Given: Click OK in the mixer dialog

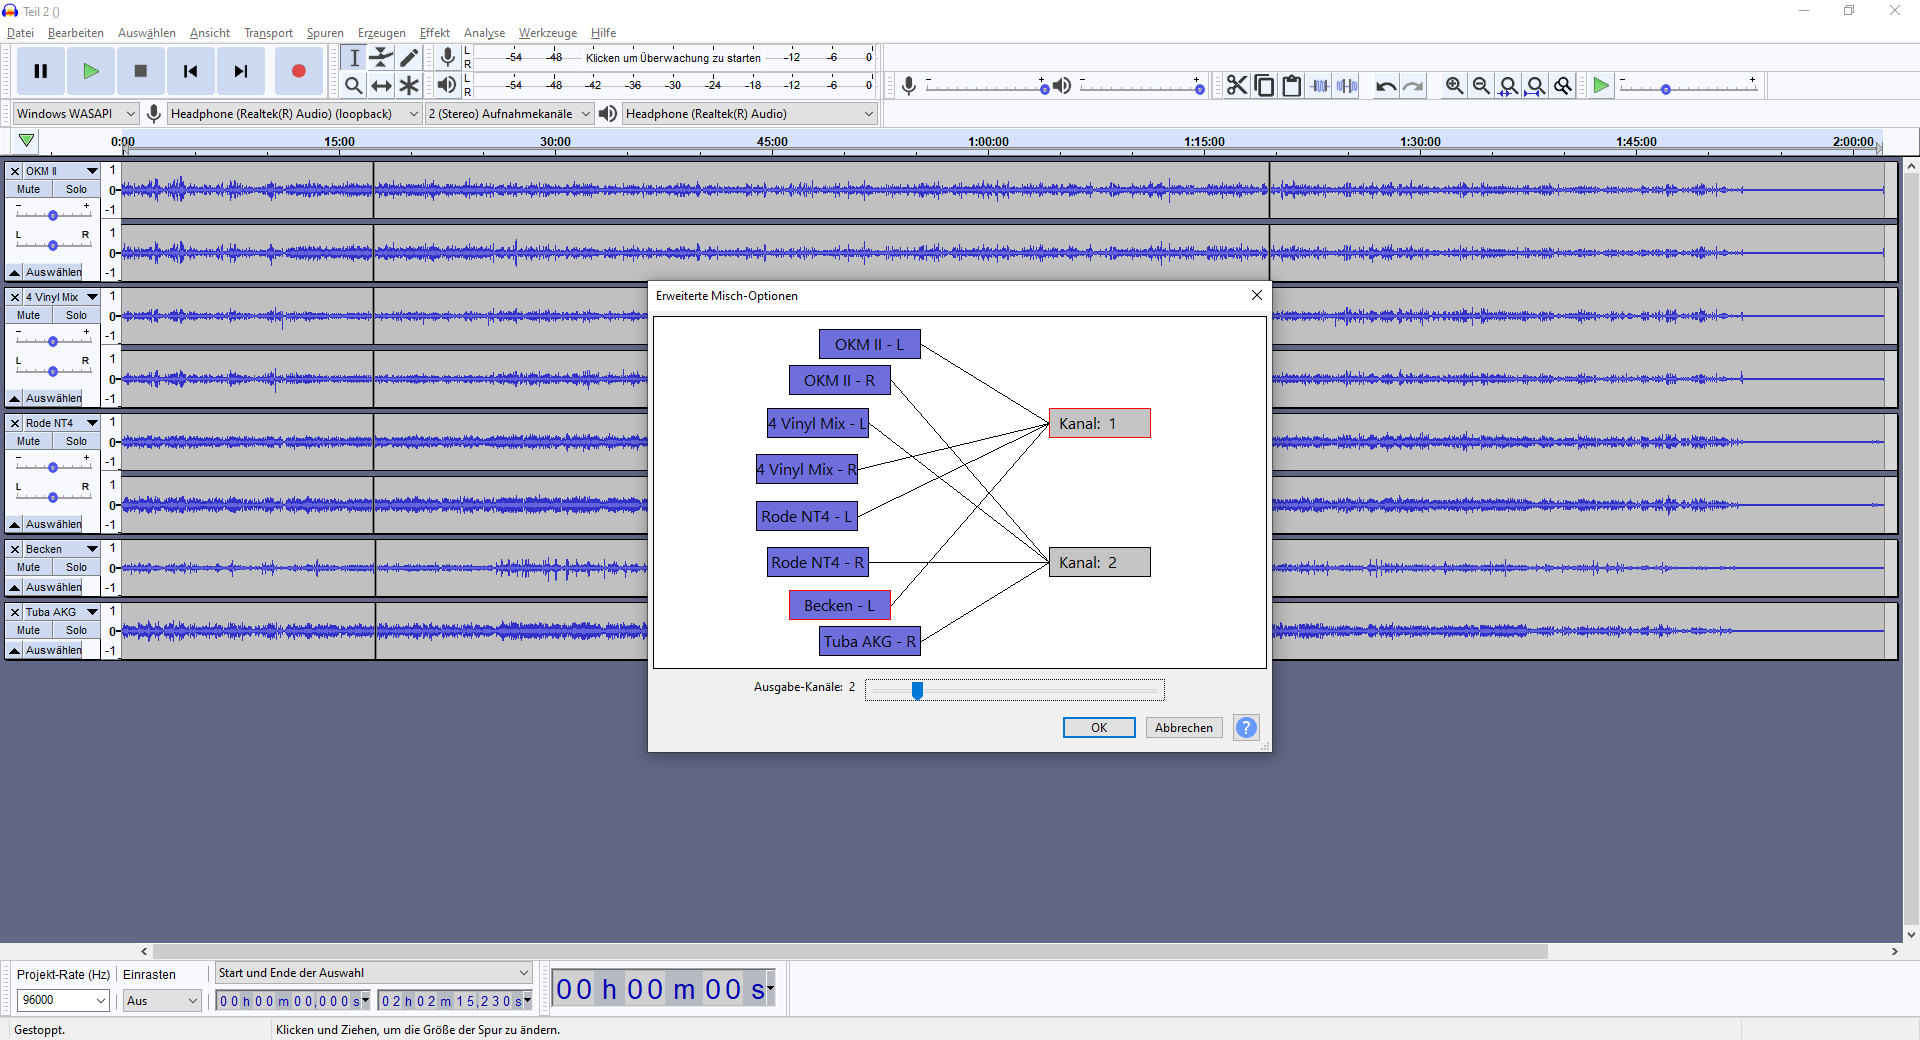Looking at the screenshot, I should click(x=1098, y=728).
